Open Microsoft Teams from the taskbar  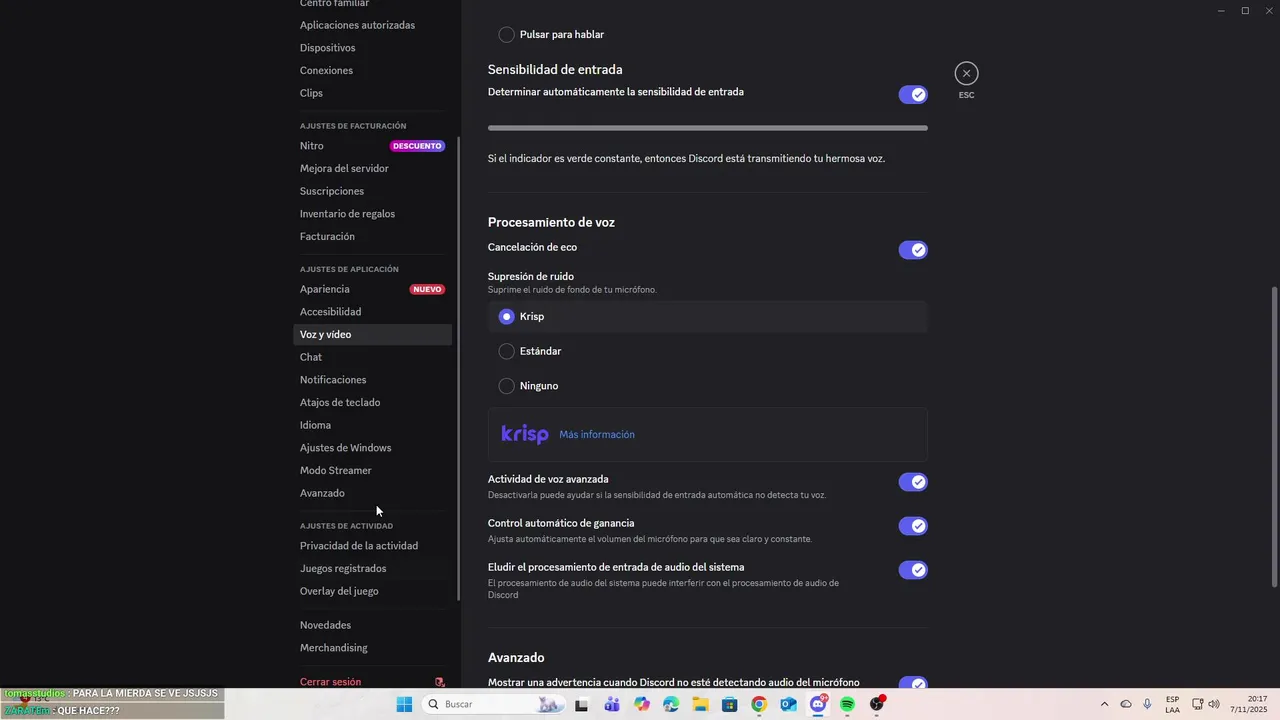(x=611, y=704)
